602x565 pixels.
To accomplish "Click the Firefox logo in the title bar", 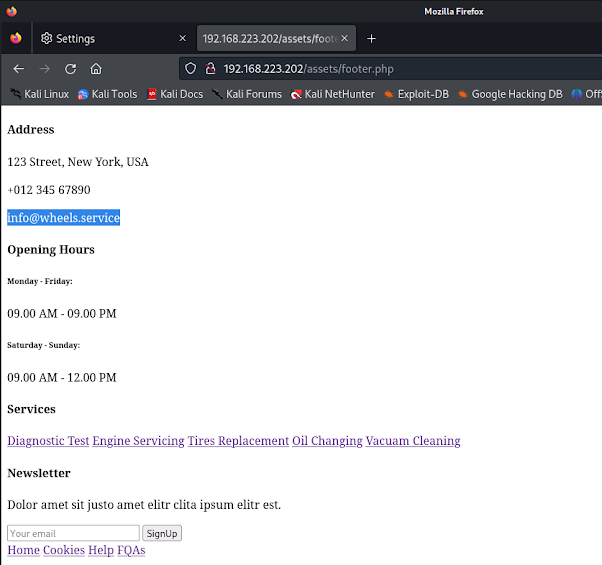I will 12,11.
